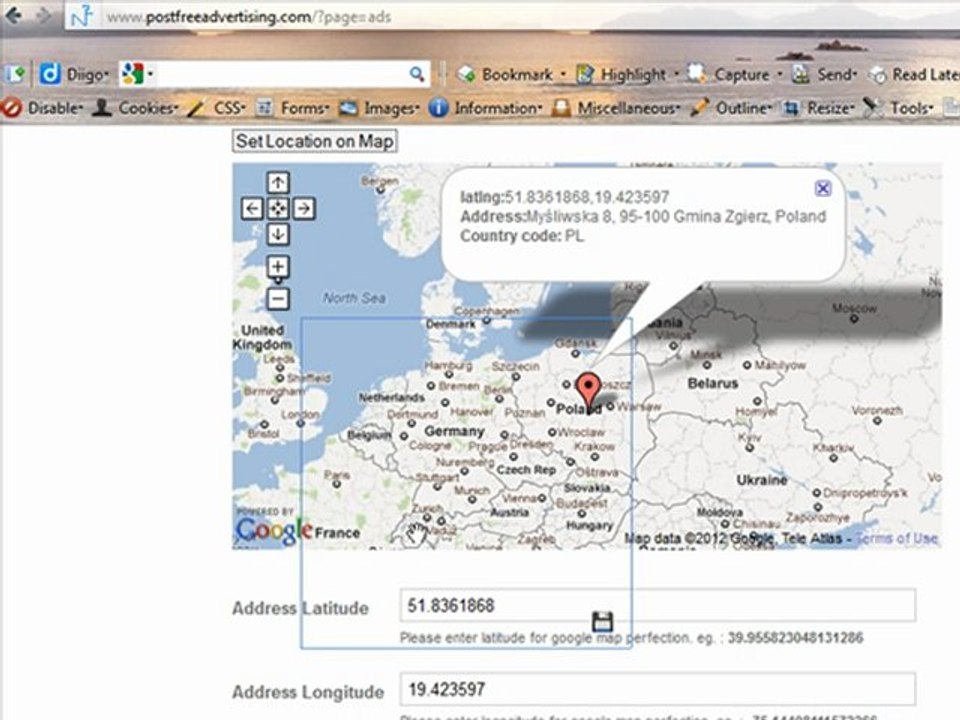Pan the map down with the arrow
Image resolution: width=960 pixels, height=720 pixels.
[278, 234]
